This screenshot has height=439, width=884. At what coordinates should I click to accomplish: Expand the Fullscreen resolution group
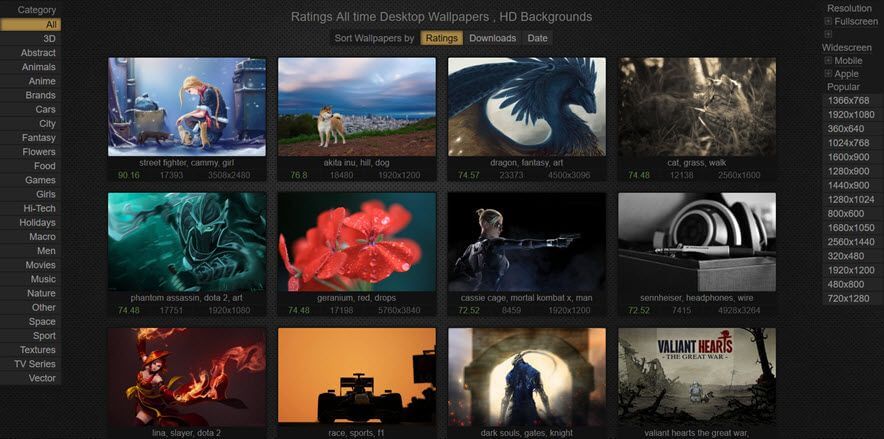click(828, 21)
